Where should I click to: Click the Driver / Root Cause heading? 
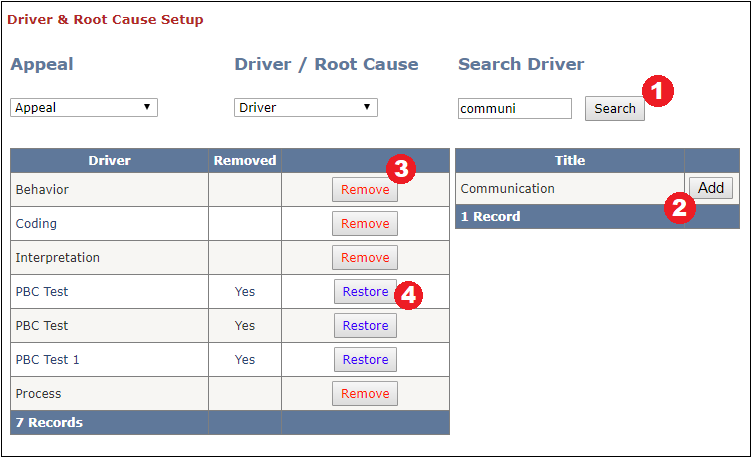(x=326, y=64)
